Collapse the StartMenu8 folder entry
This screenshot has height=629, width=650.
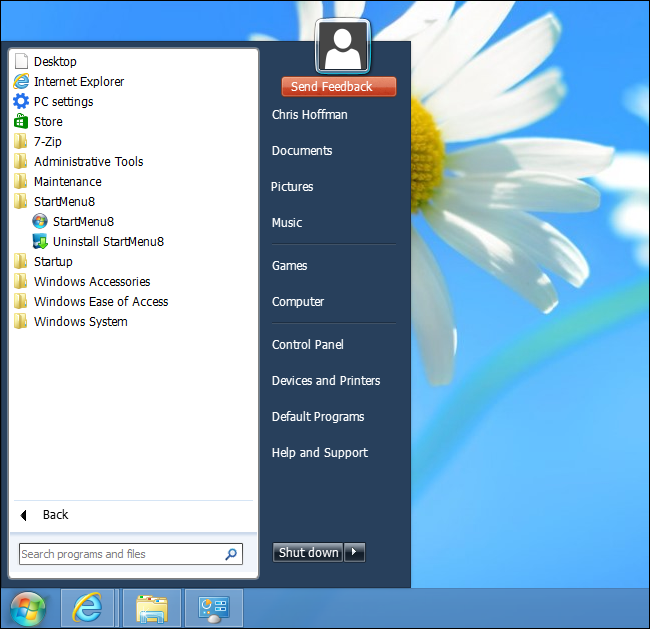click(64, 202)
